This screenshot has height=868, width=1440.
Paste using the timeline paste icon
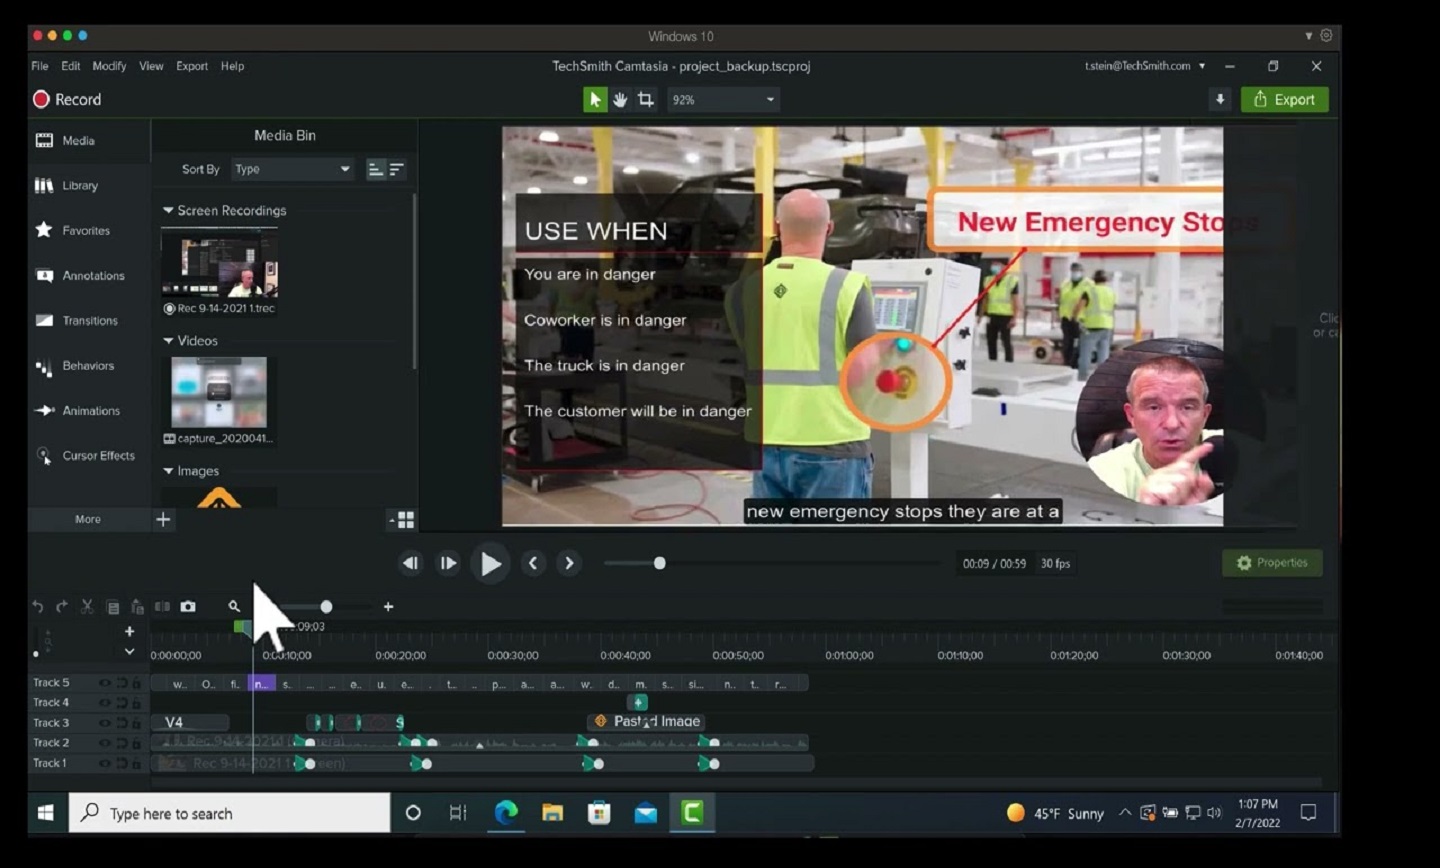tap(137, 607)
